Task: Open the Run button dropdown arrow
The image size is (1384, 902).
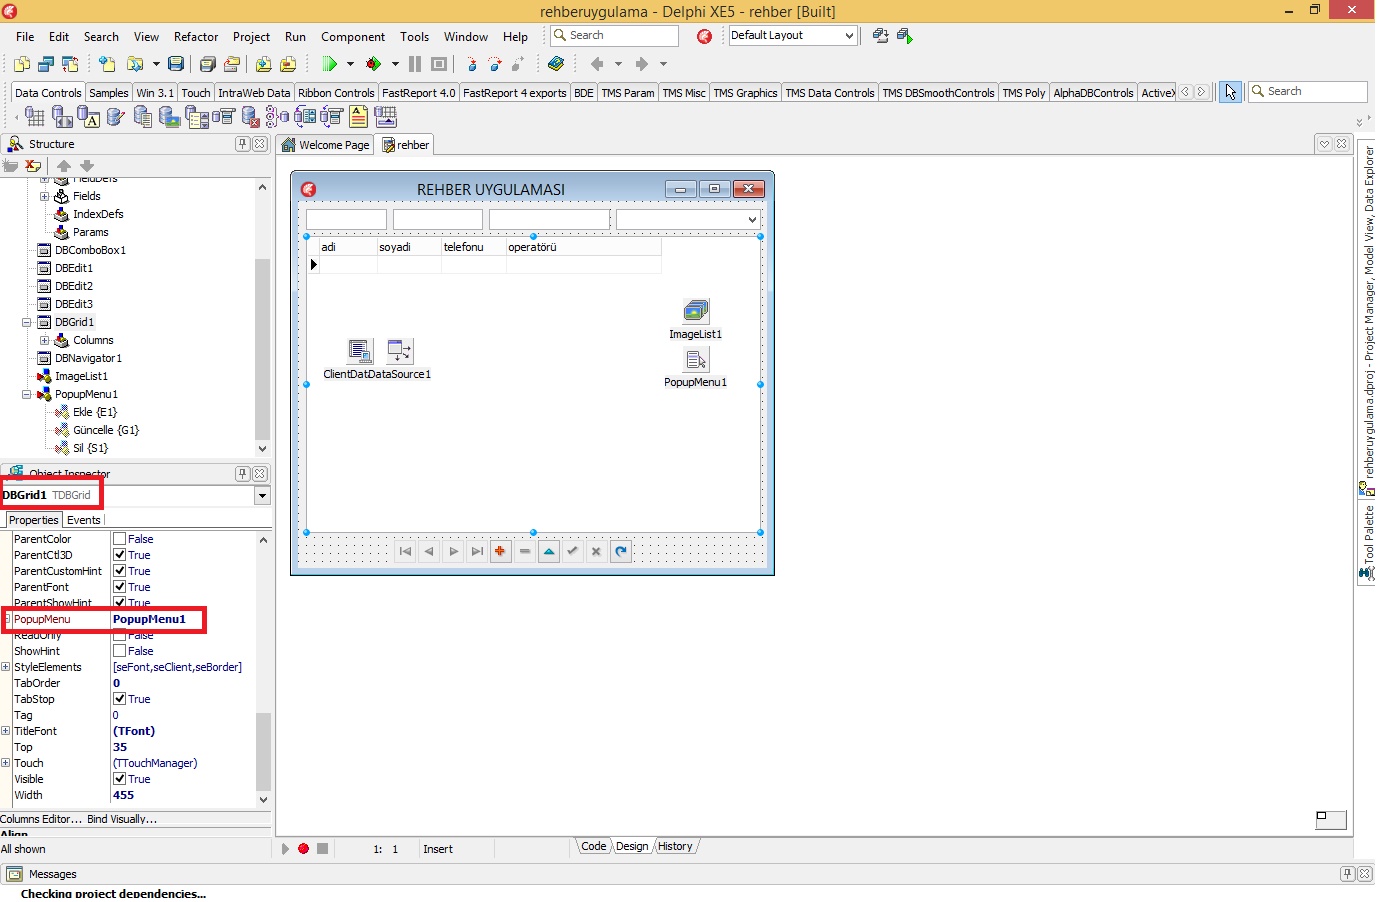Action: (x=350, y=64)
